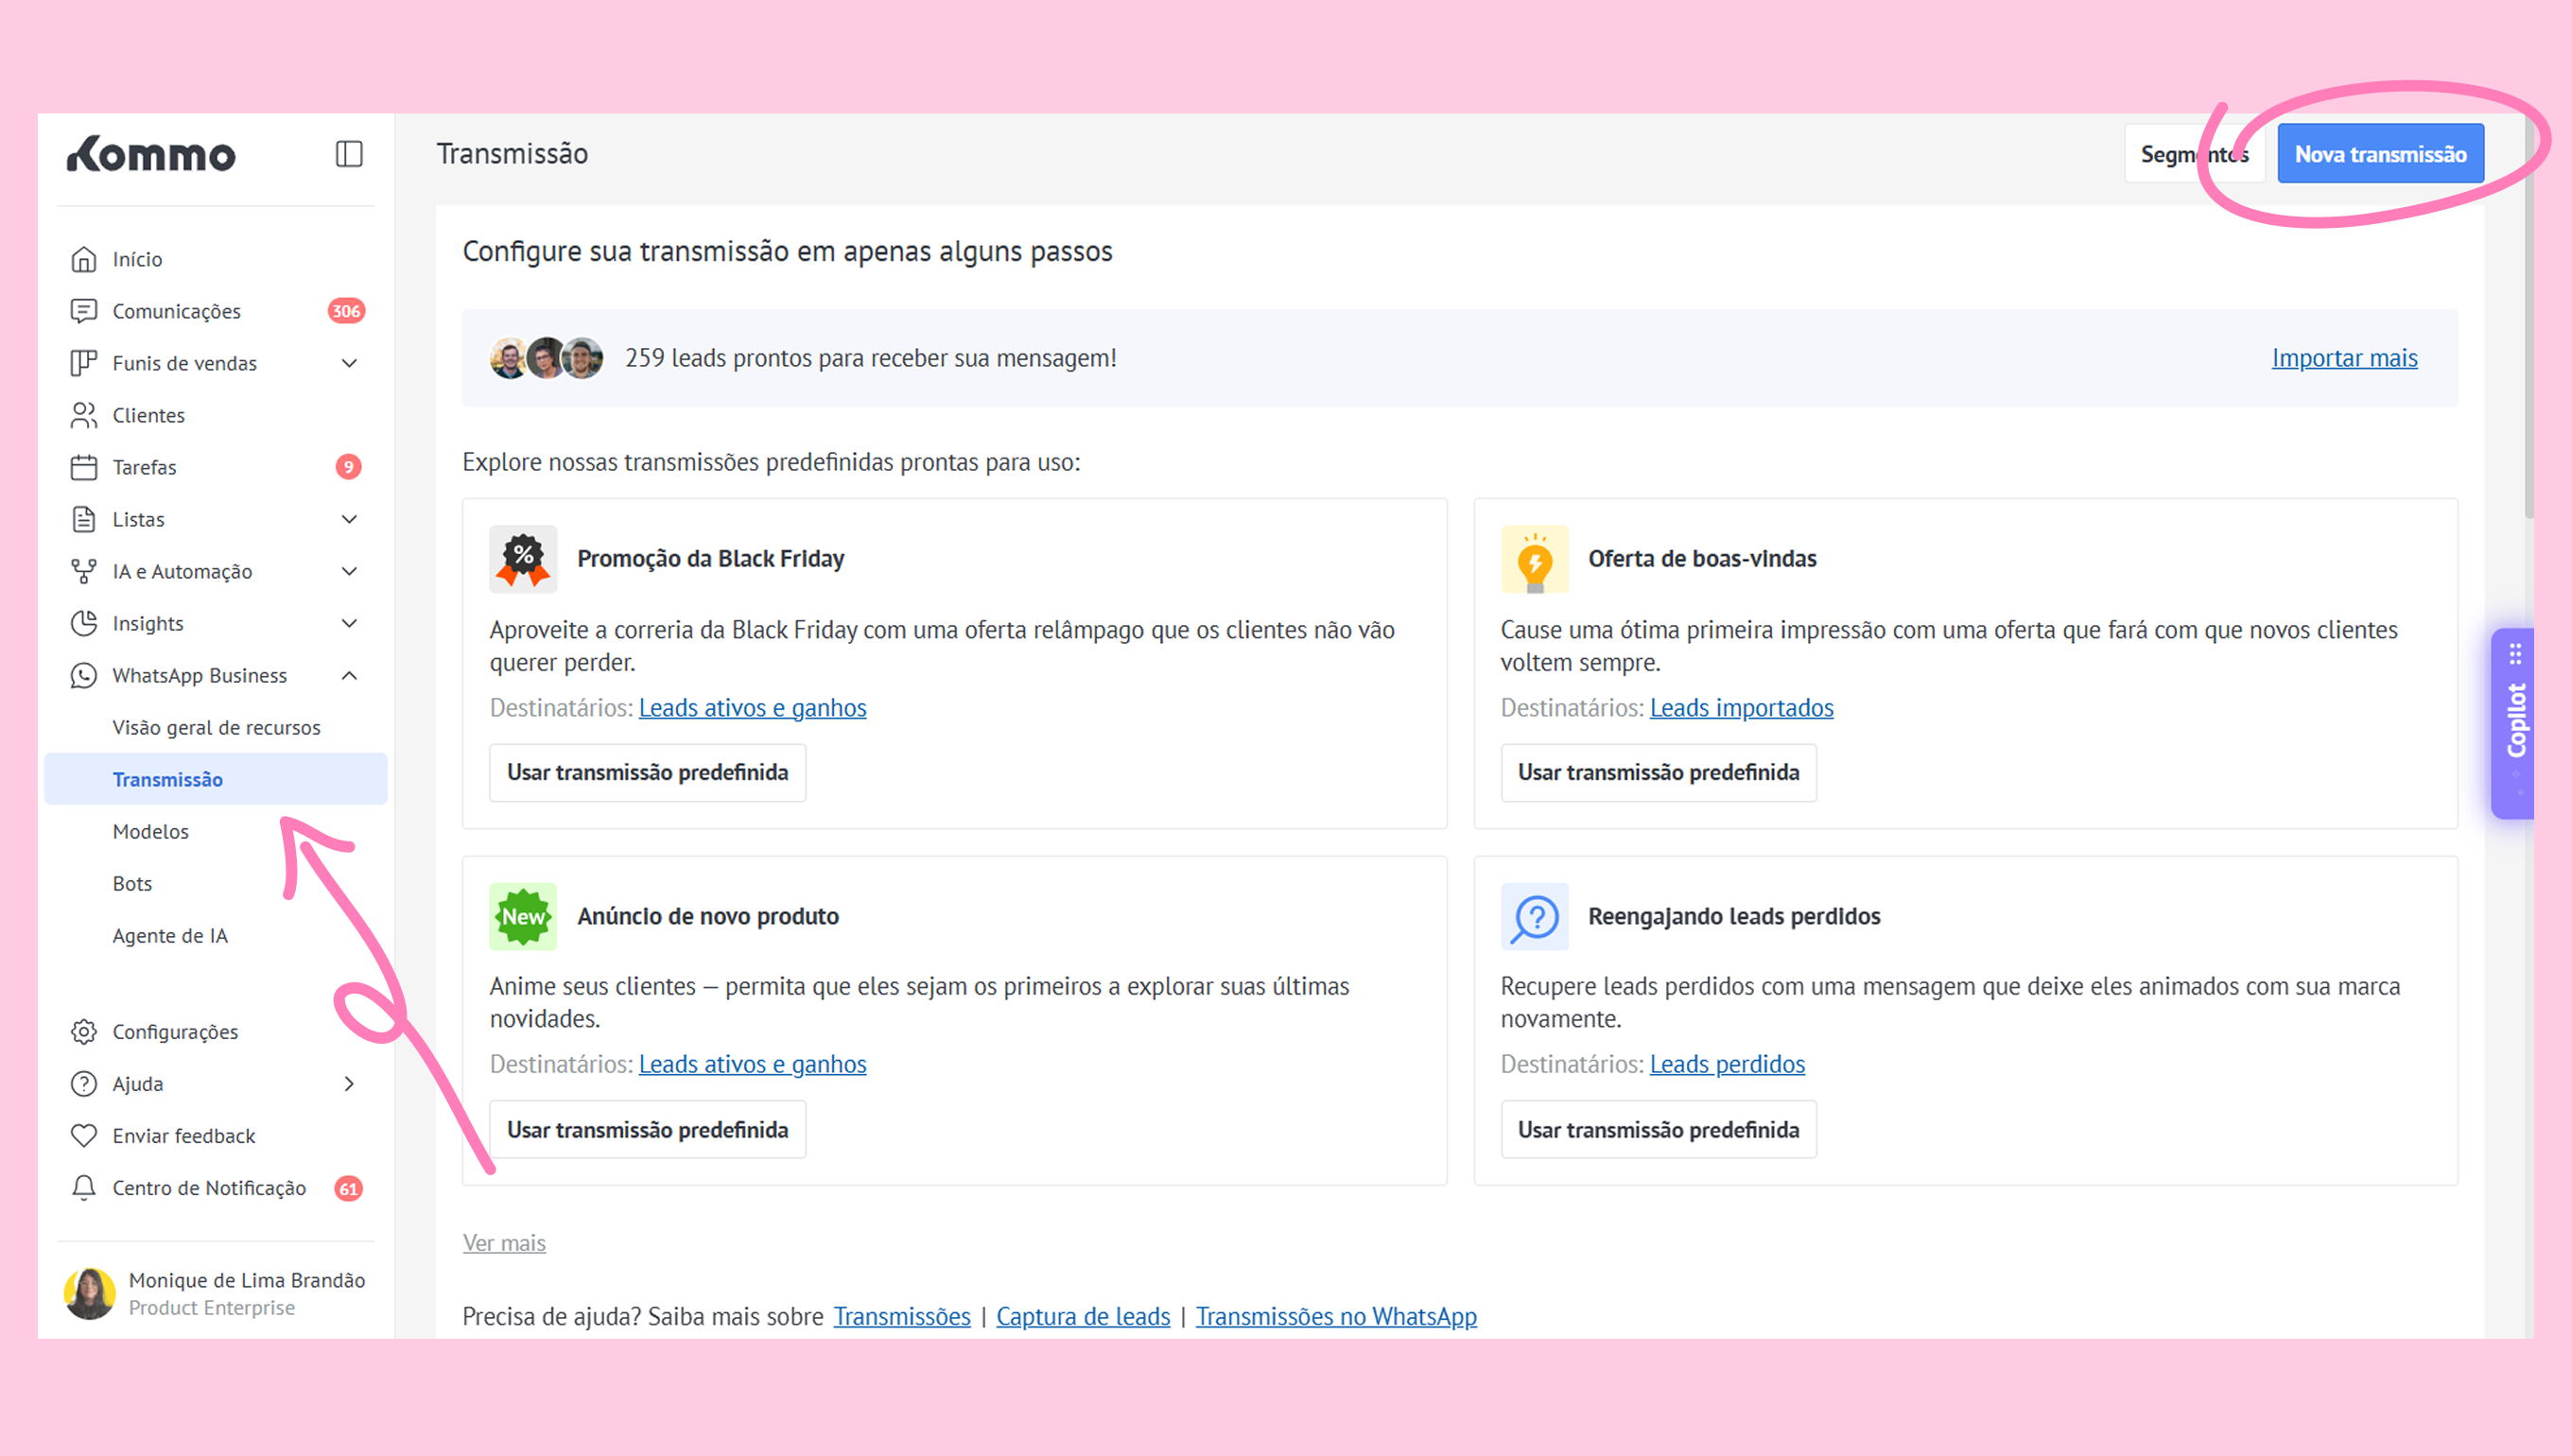2572x1456 pixels.
Task: Open the Bots menu item
Action: (x=133, y=883)
